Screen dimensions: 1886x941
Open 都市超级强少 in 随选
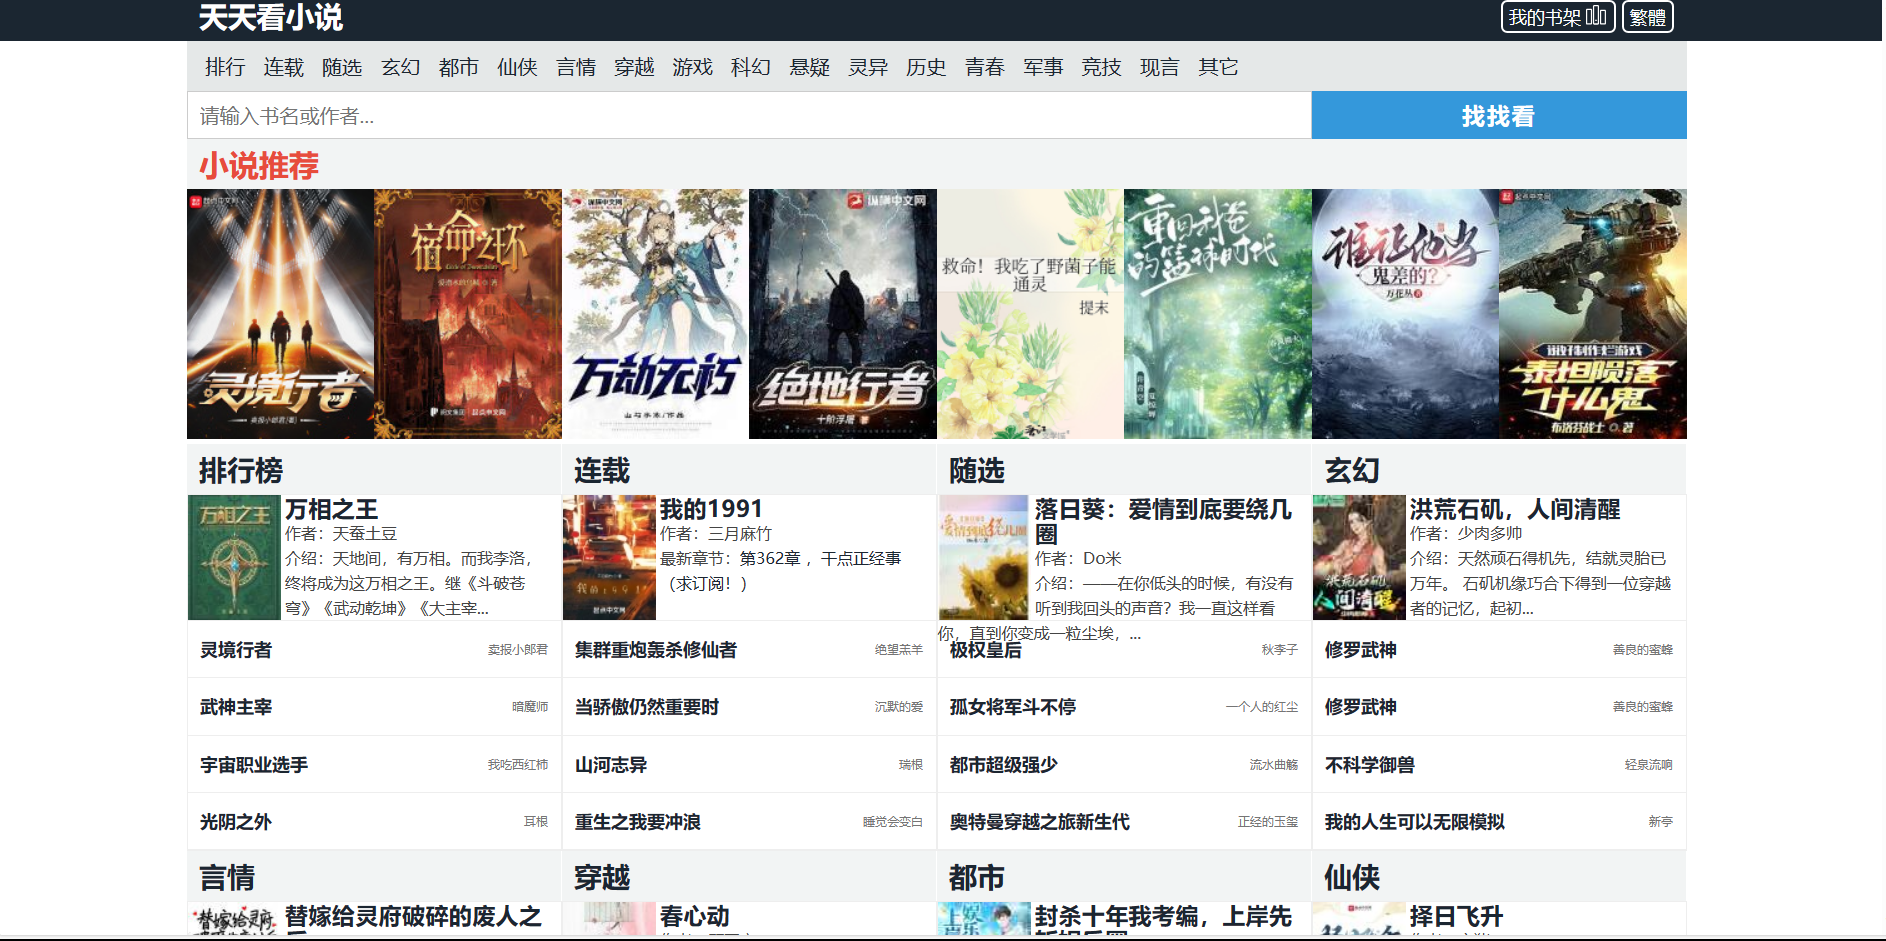(1004, 765)
